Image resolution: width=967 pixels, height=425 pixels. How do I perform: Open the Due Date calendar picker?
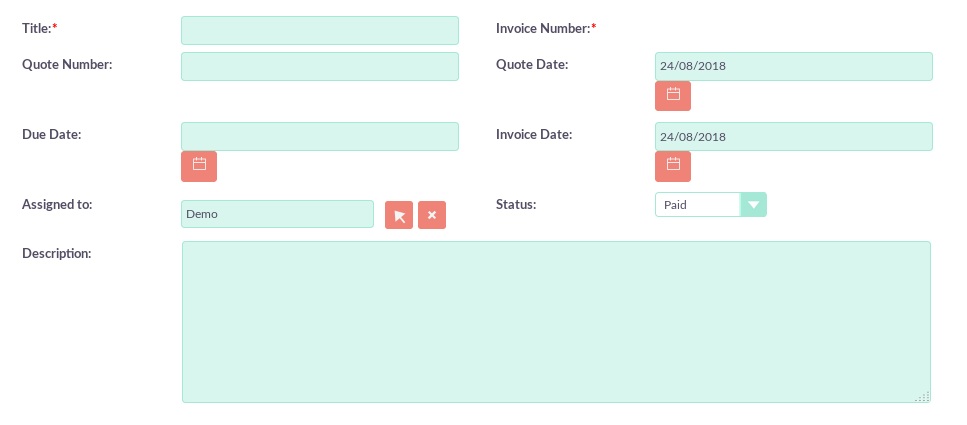(x=199, y=165)
